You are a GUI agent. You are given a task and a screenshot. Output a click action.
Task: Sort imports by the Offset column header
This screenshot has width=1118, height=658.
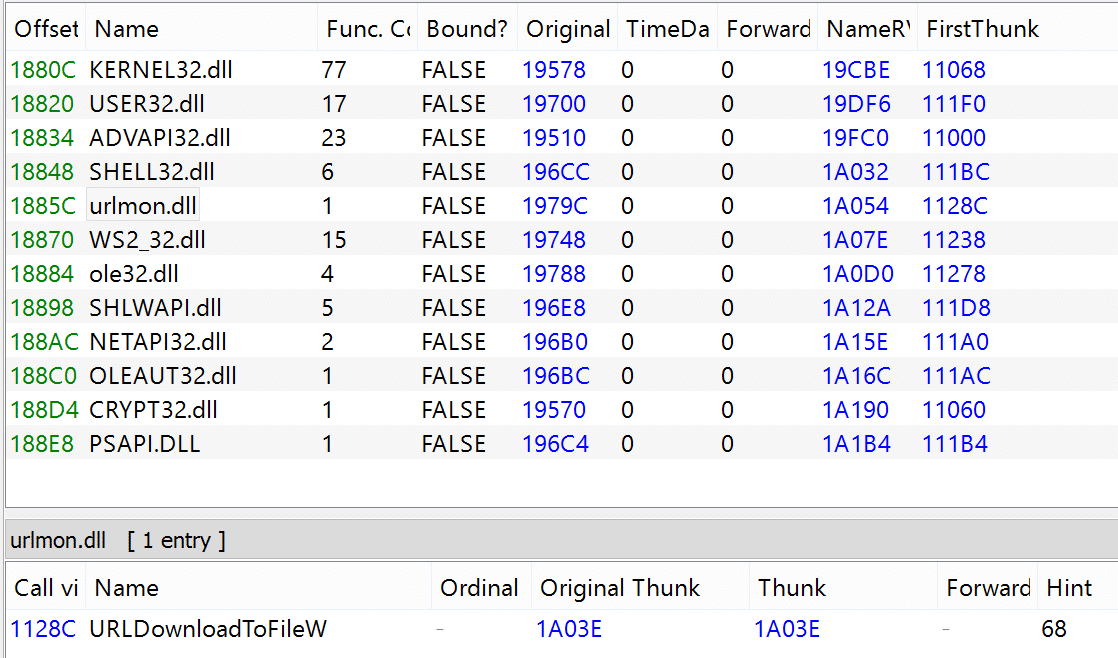[x=46, y=29]
